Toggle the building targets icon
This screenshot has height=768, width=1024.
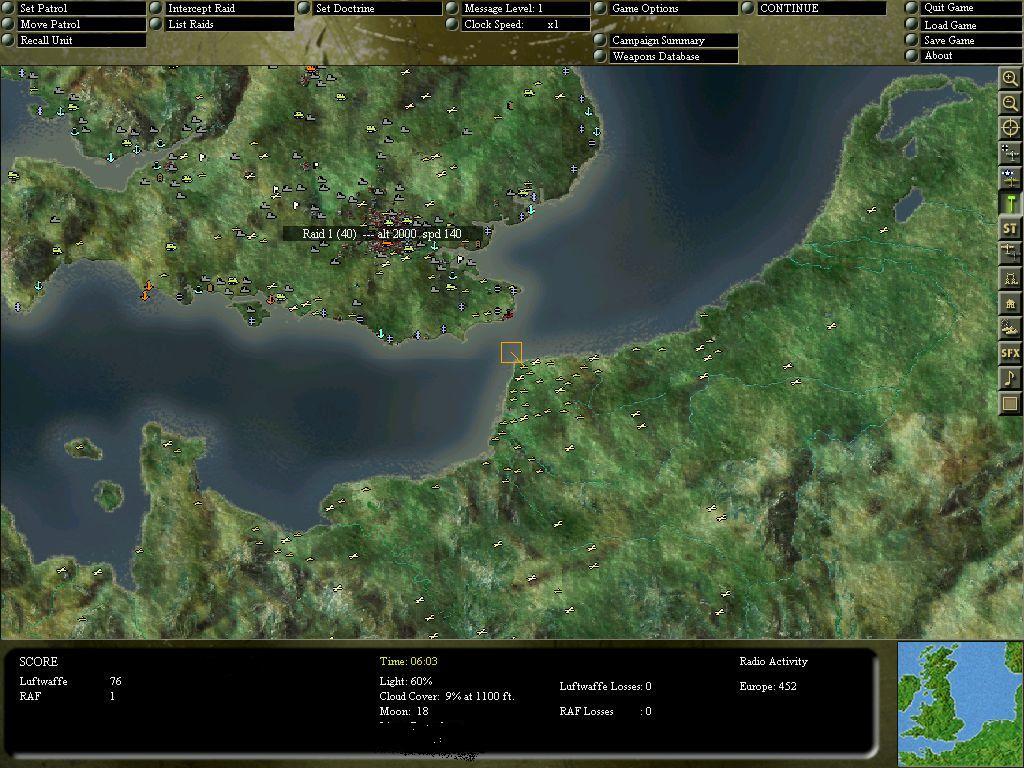coord(1010,303)
